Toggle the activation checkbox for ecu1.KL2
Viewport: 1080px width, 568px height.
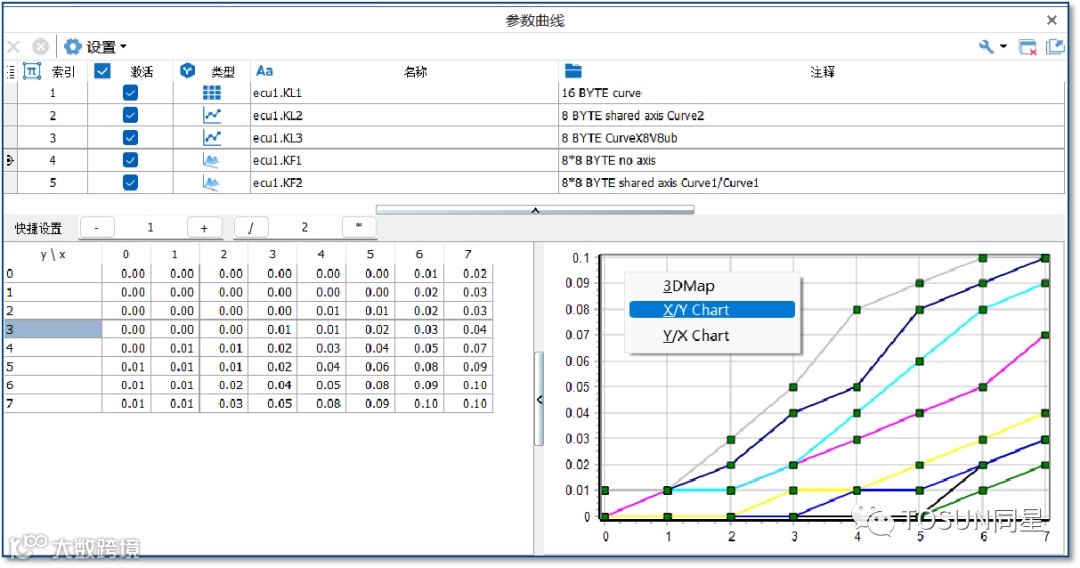130,115
